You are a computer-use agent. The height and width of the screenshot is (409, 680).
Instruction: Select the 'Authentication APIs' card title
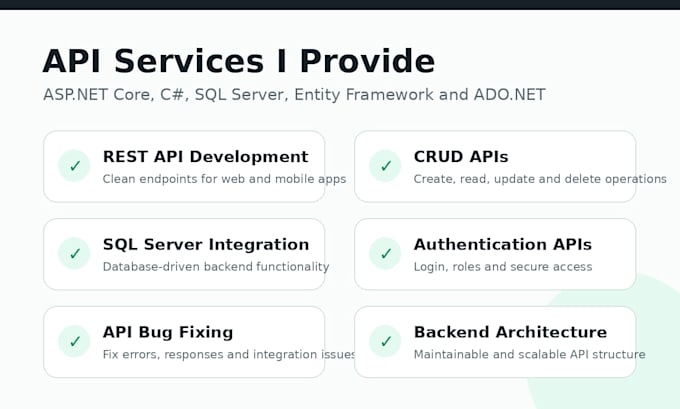tap(503, 245)
